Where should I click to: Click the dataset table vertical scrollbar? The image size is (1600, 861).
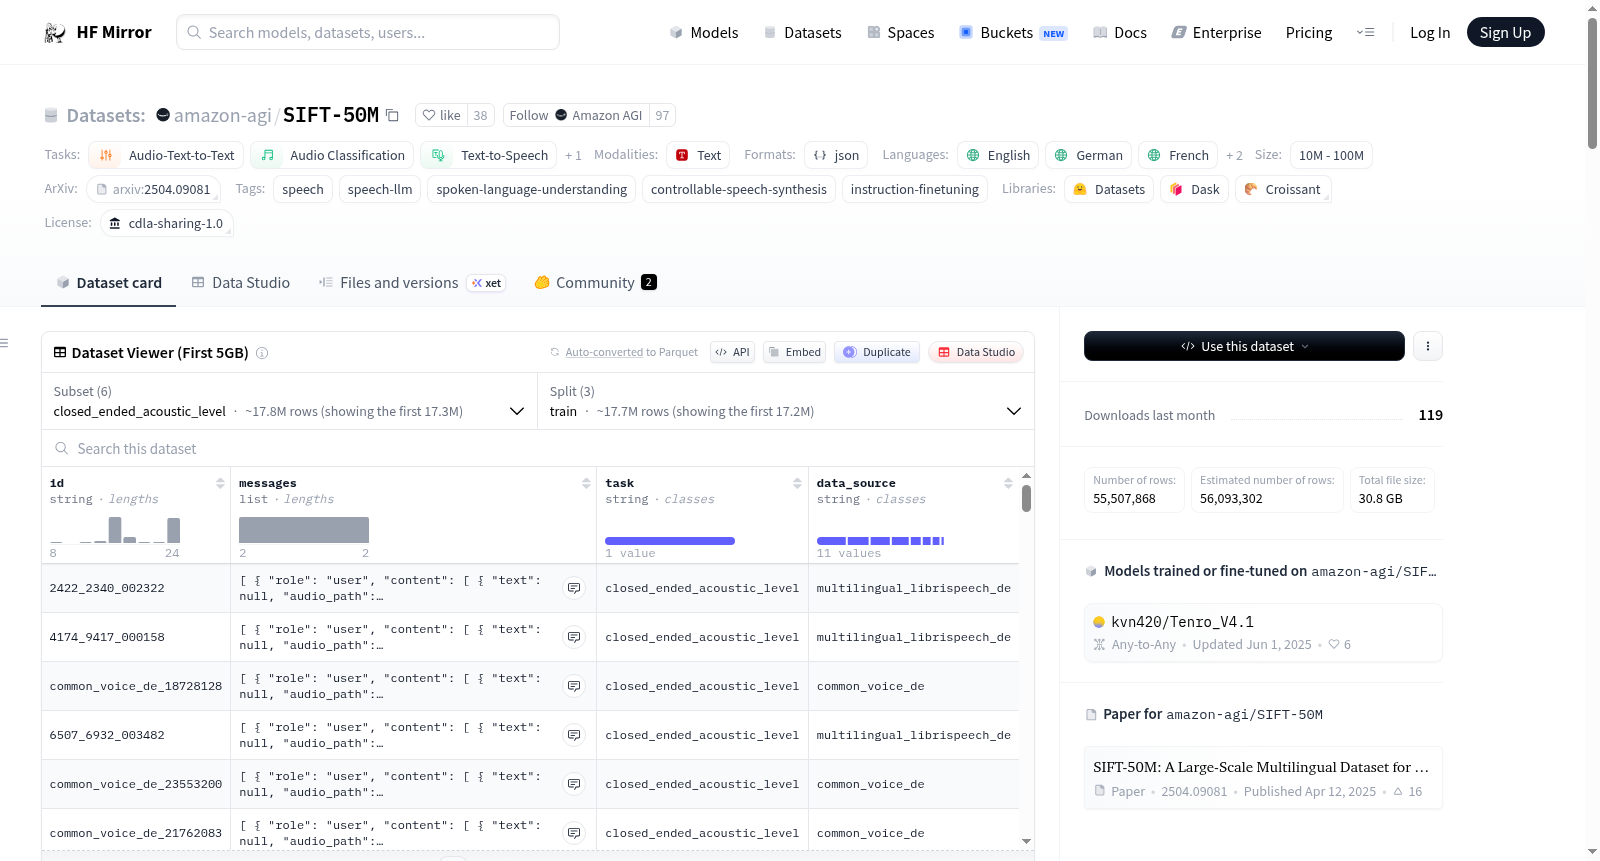(x=1026, y=498)
